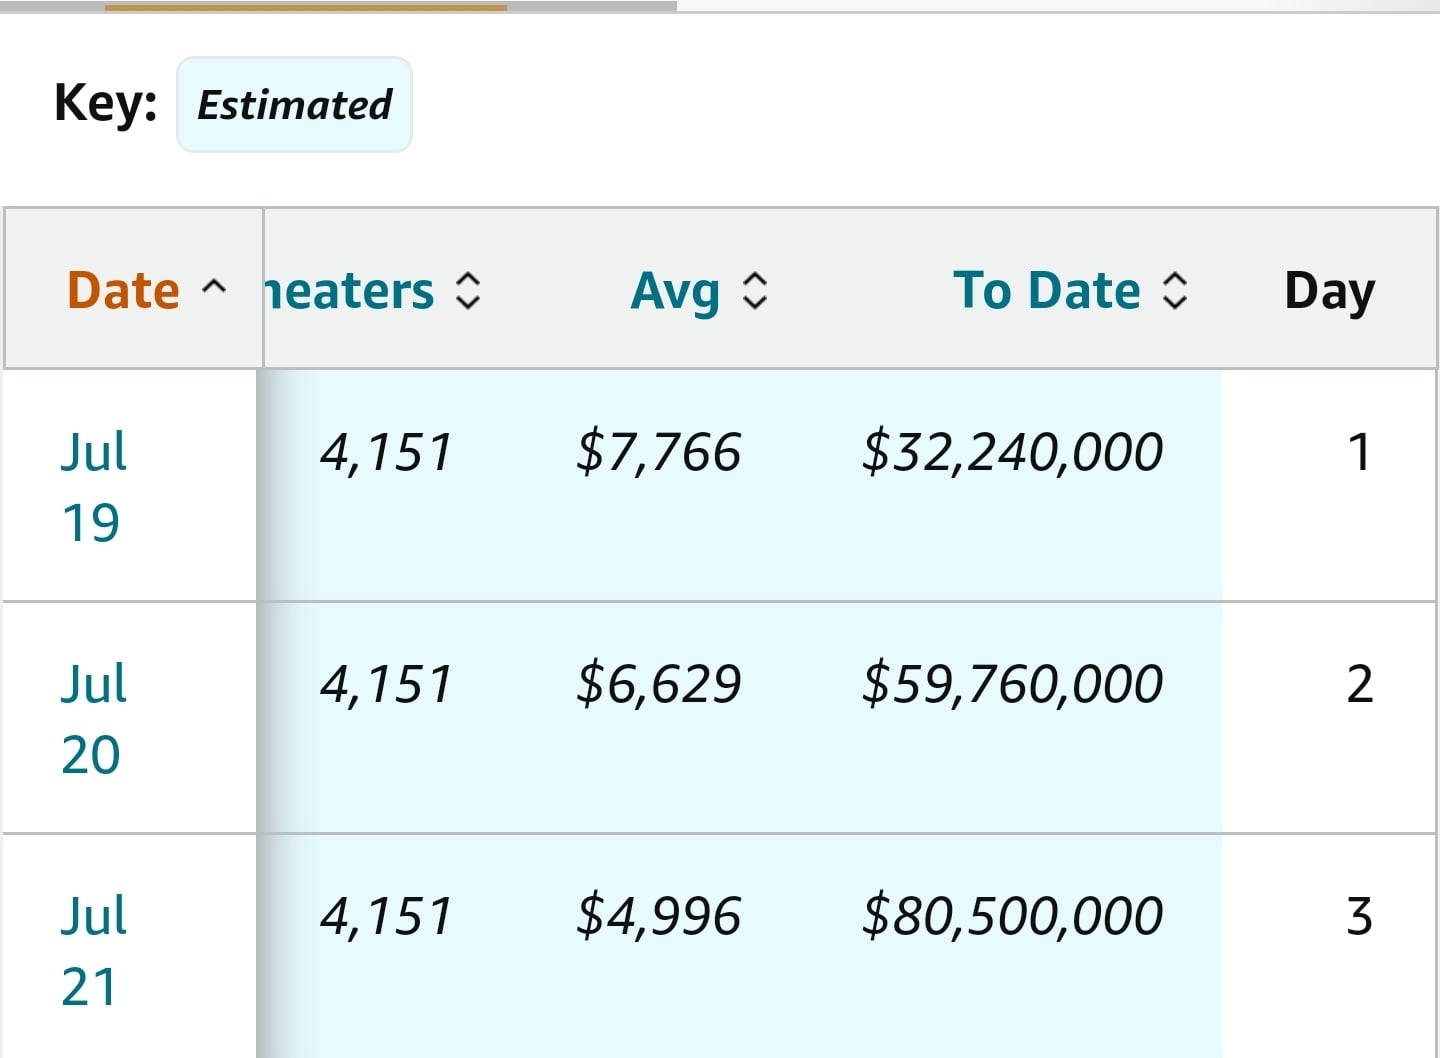Sort by To Date column header text
The height and width of the screenshot is (1058, 1440).
pyautogui.click(x=1046, y=290)
